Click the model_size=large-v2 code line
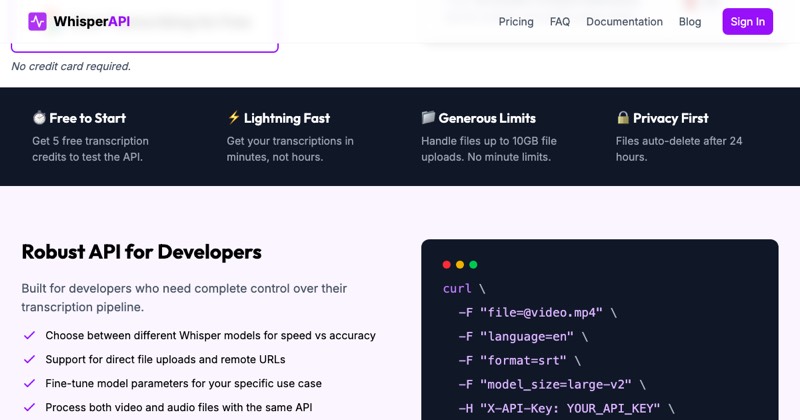The height and width of the screenshot is (420, 800). coord(552,384)
